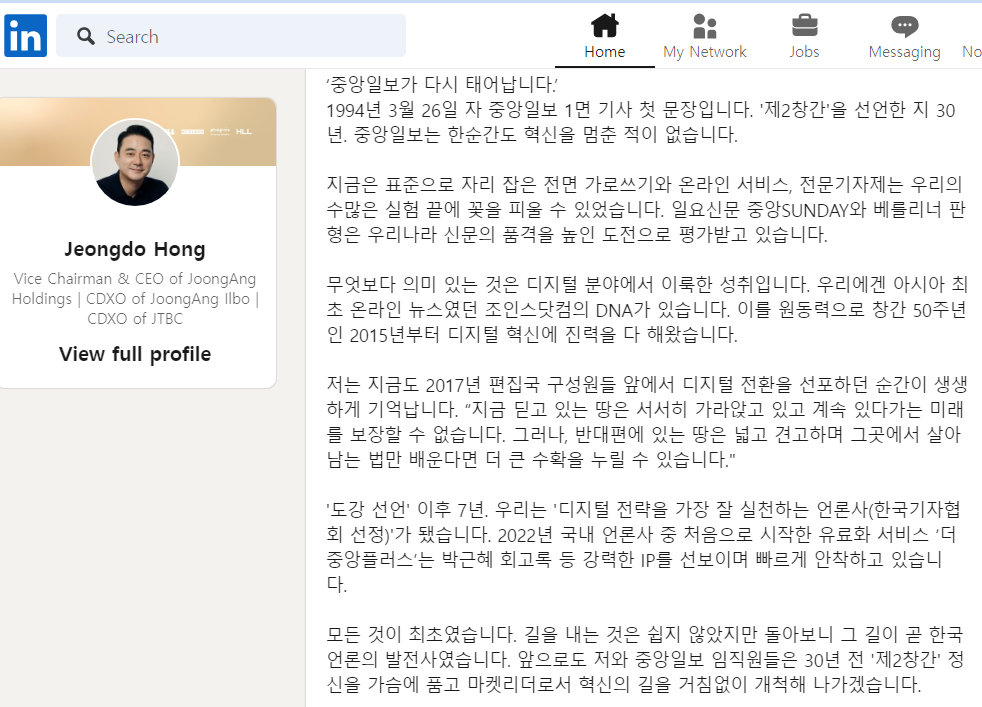Open Jeongdo Hong's profile photo

pyautogui.click(x=135, y=162)
